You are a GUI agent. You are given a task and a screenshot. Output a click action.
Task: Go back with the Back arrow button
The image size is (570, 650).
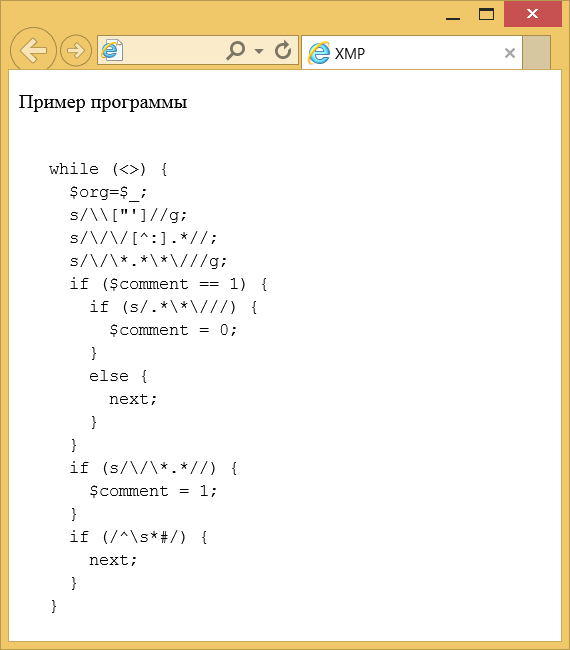click(x=33, y=51)
